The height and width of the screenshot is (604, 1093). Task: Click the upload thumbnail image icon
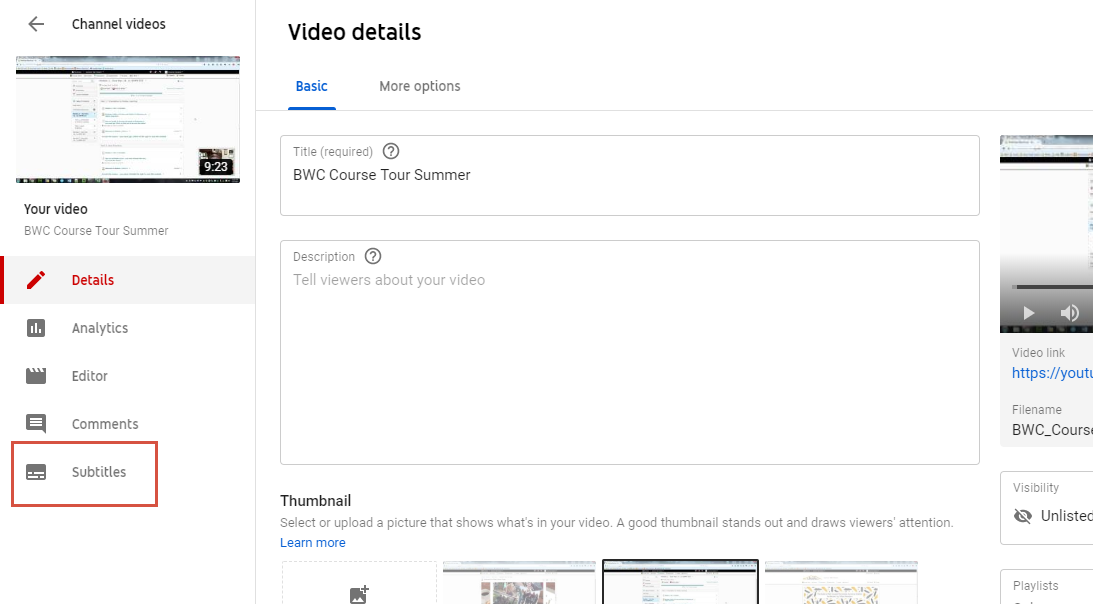(358, 594)
